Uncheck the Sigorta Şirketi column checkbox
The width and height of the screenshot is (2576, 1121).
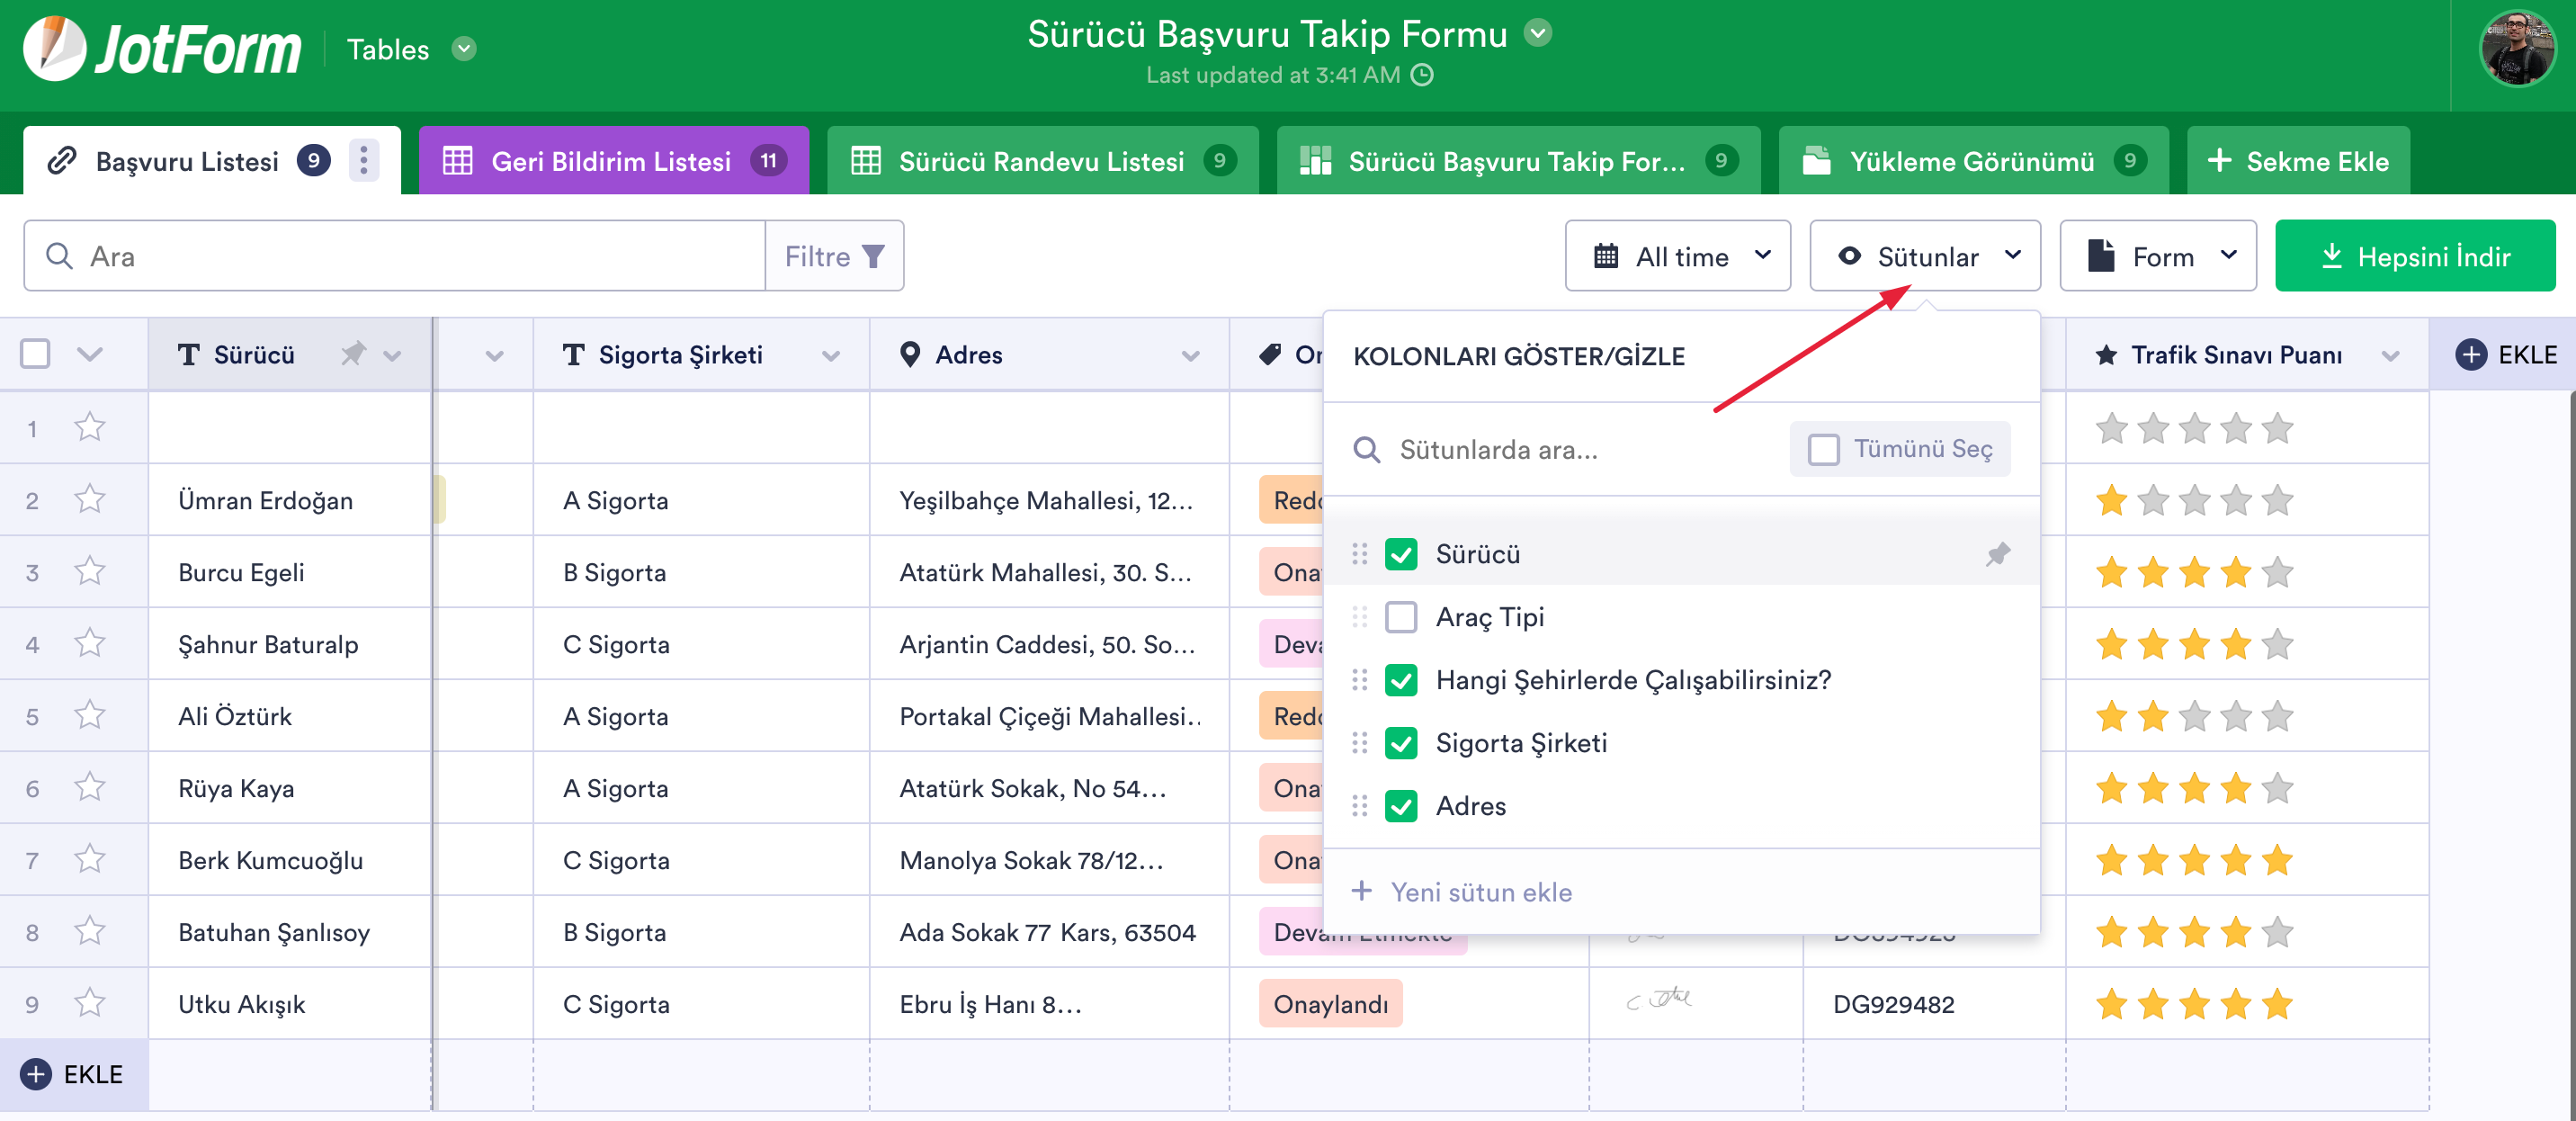pos(1401,743)
